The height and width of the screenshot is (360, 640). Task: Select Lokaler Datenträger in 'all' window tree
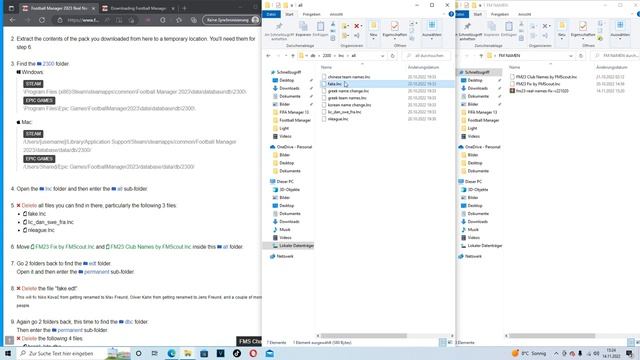point(293,246)
